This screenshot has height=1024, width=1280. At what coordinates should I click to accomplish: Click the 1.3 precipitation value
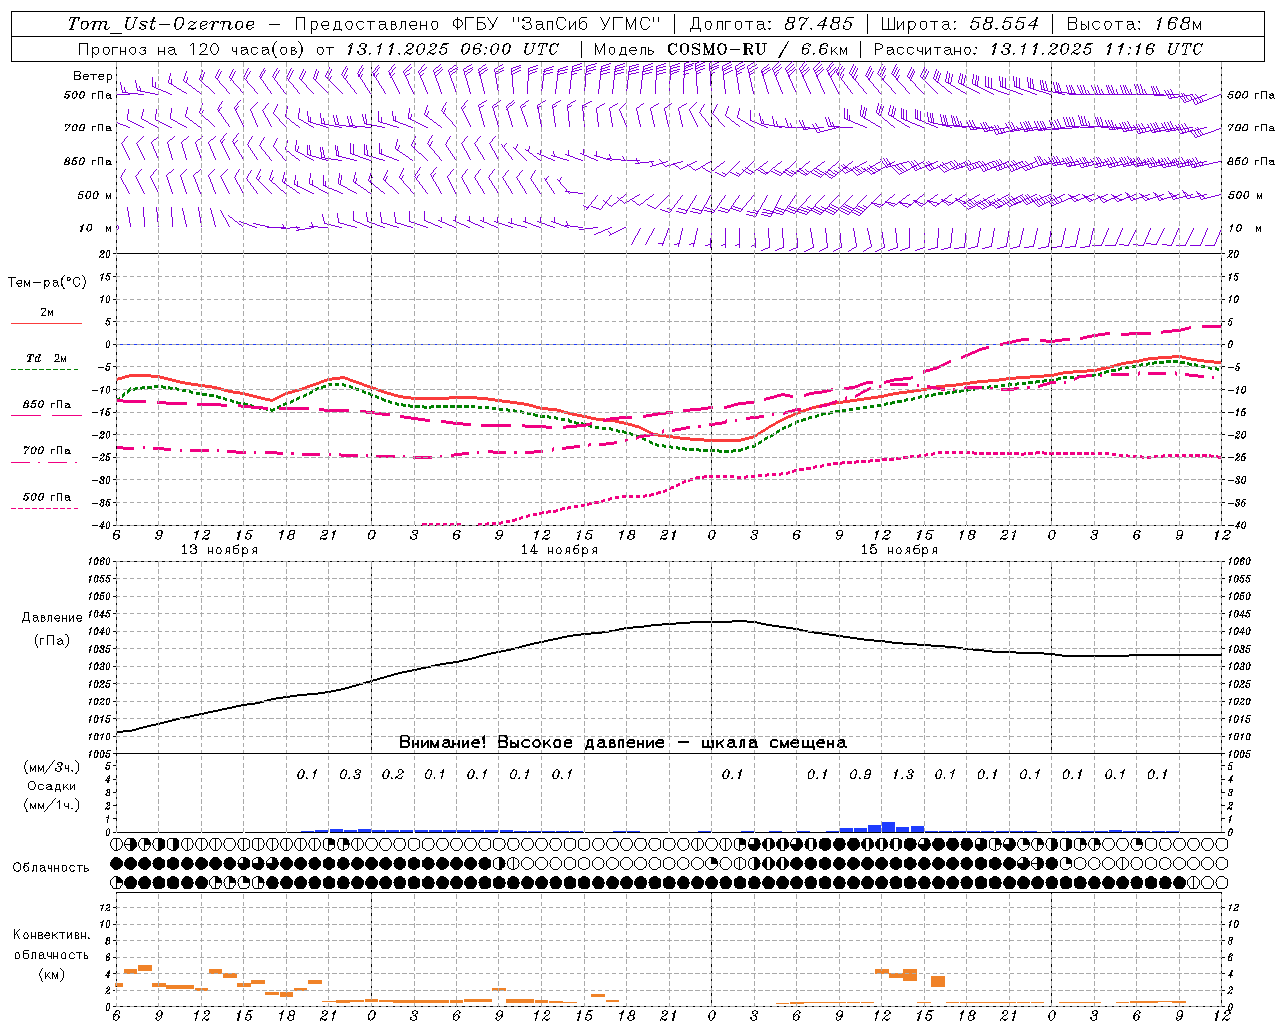(902, 774)
